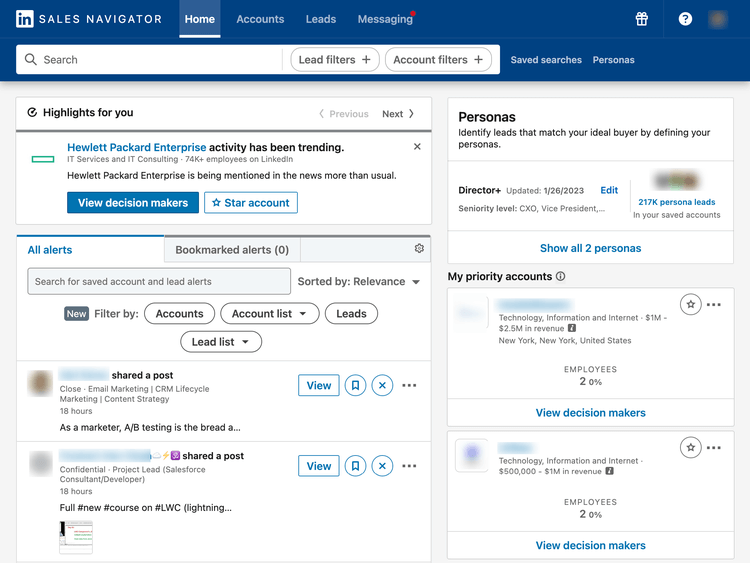750x563 pixels.
Task: Click the New filter badge
Action: (77, 314)
